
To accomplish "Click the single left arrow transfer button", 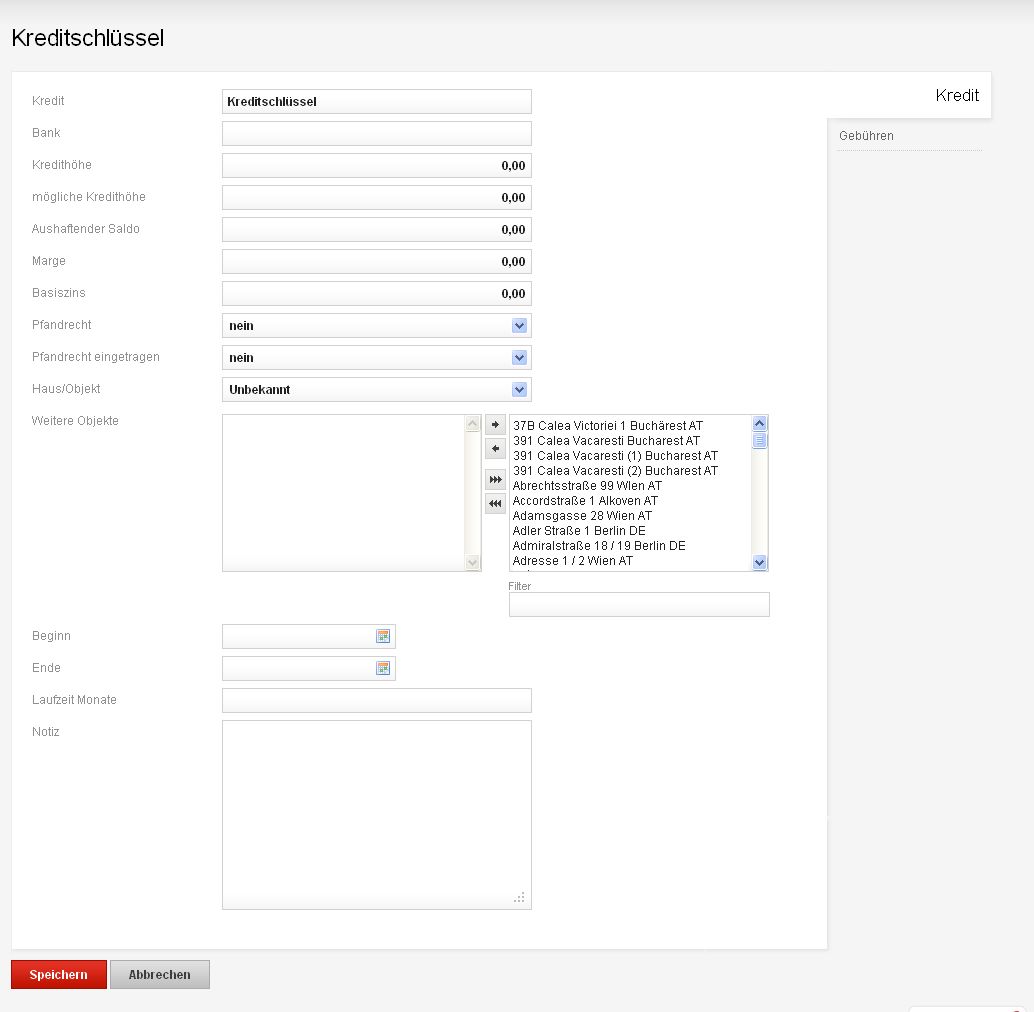I will tap(495, 450).
